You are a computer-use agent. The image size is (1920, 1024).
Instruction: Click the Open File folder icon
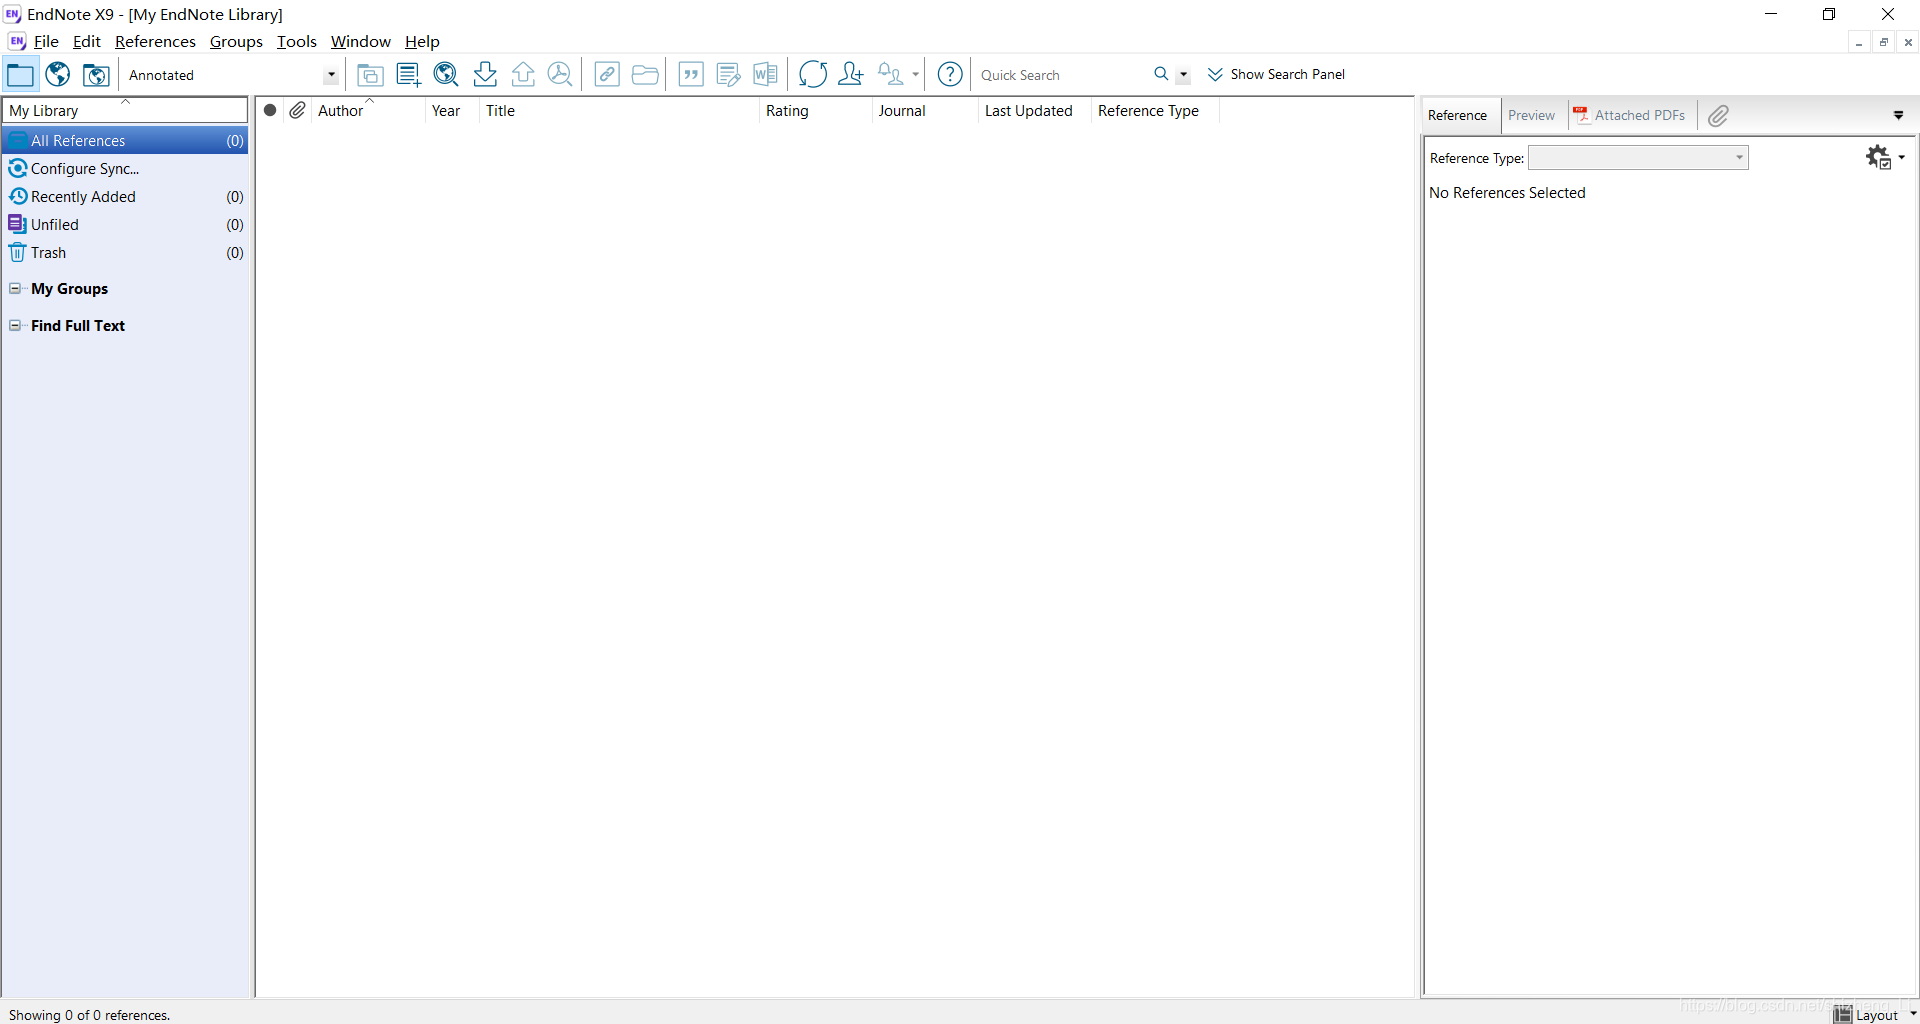coord(645,75)
